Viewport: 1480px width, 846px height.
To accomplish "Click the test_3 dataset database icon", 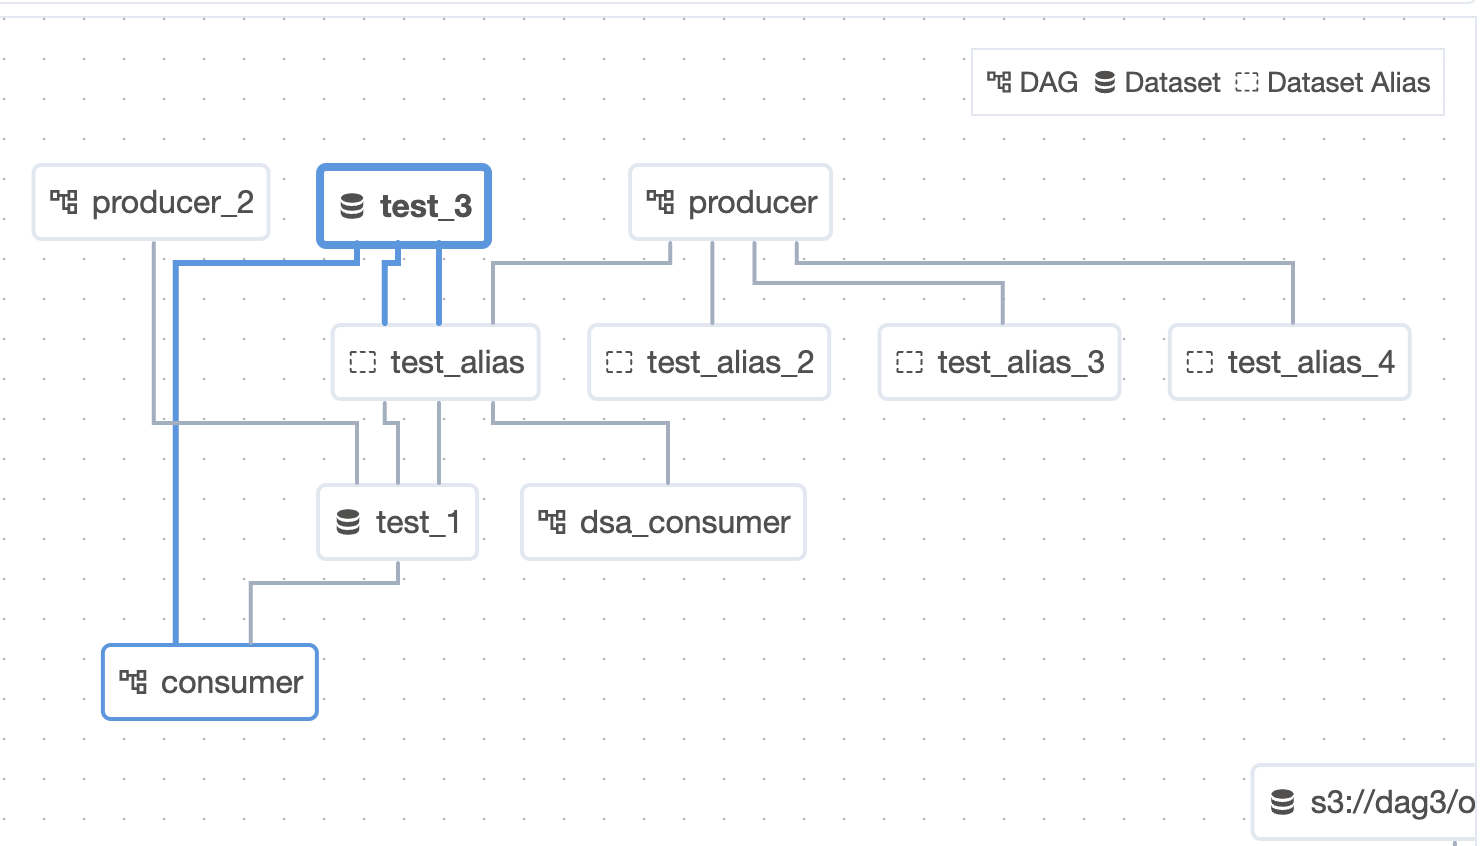I will click(352, 207).
